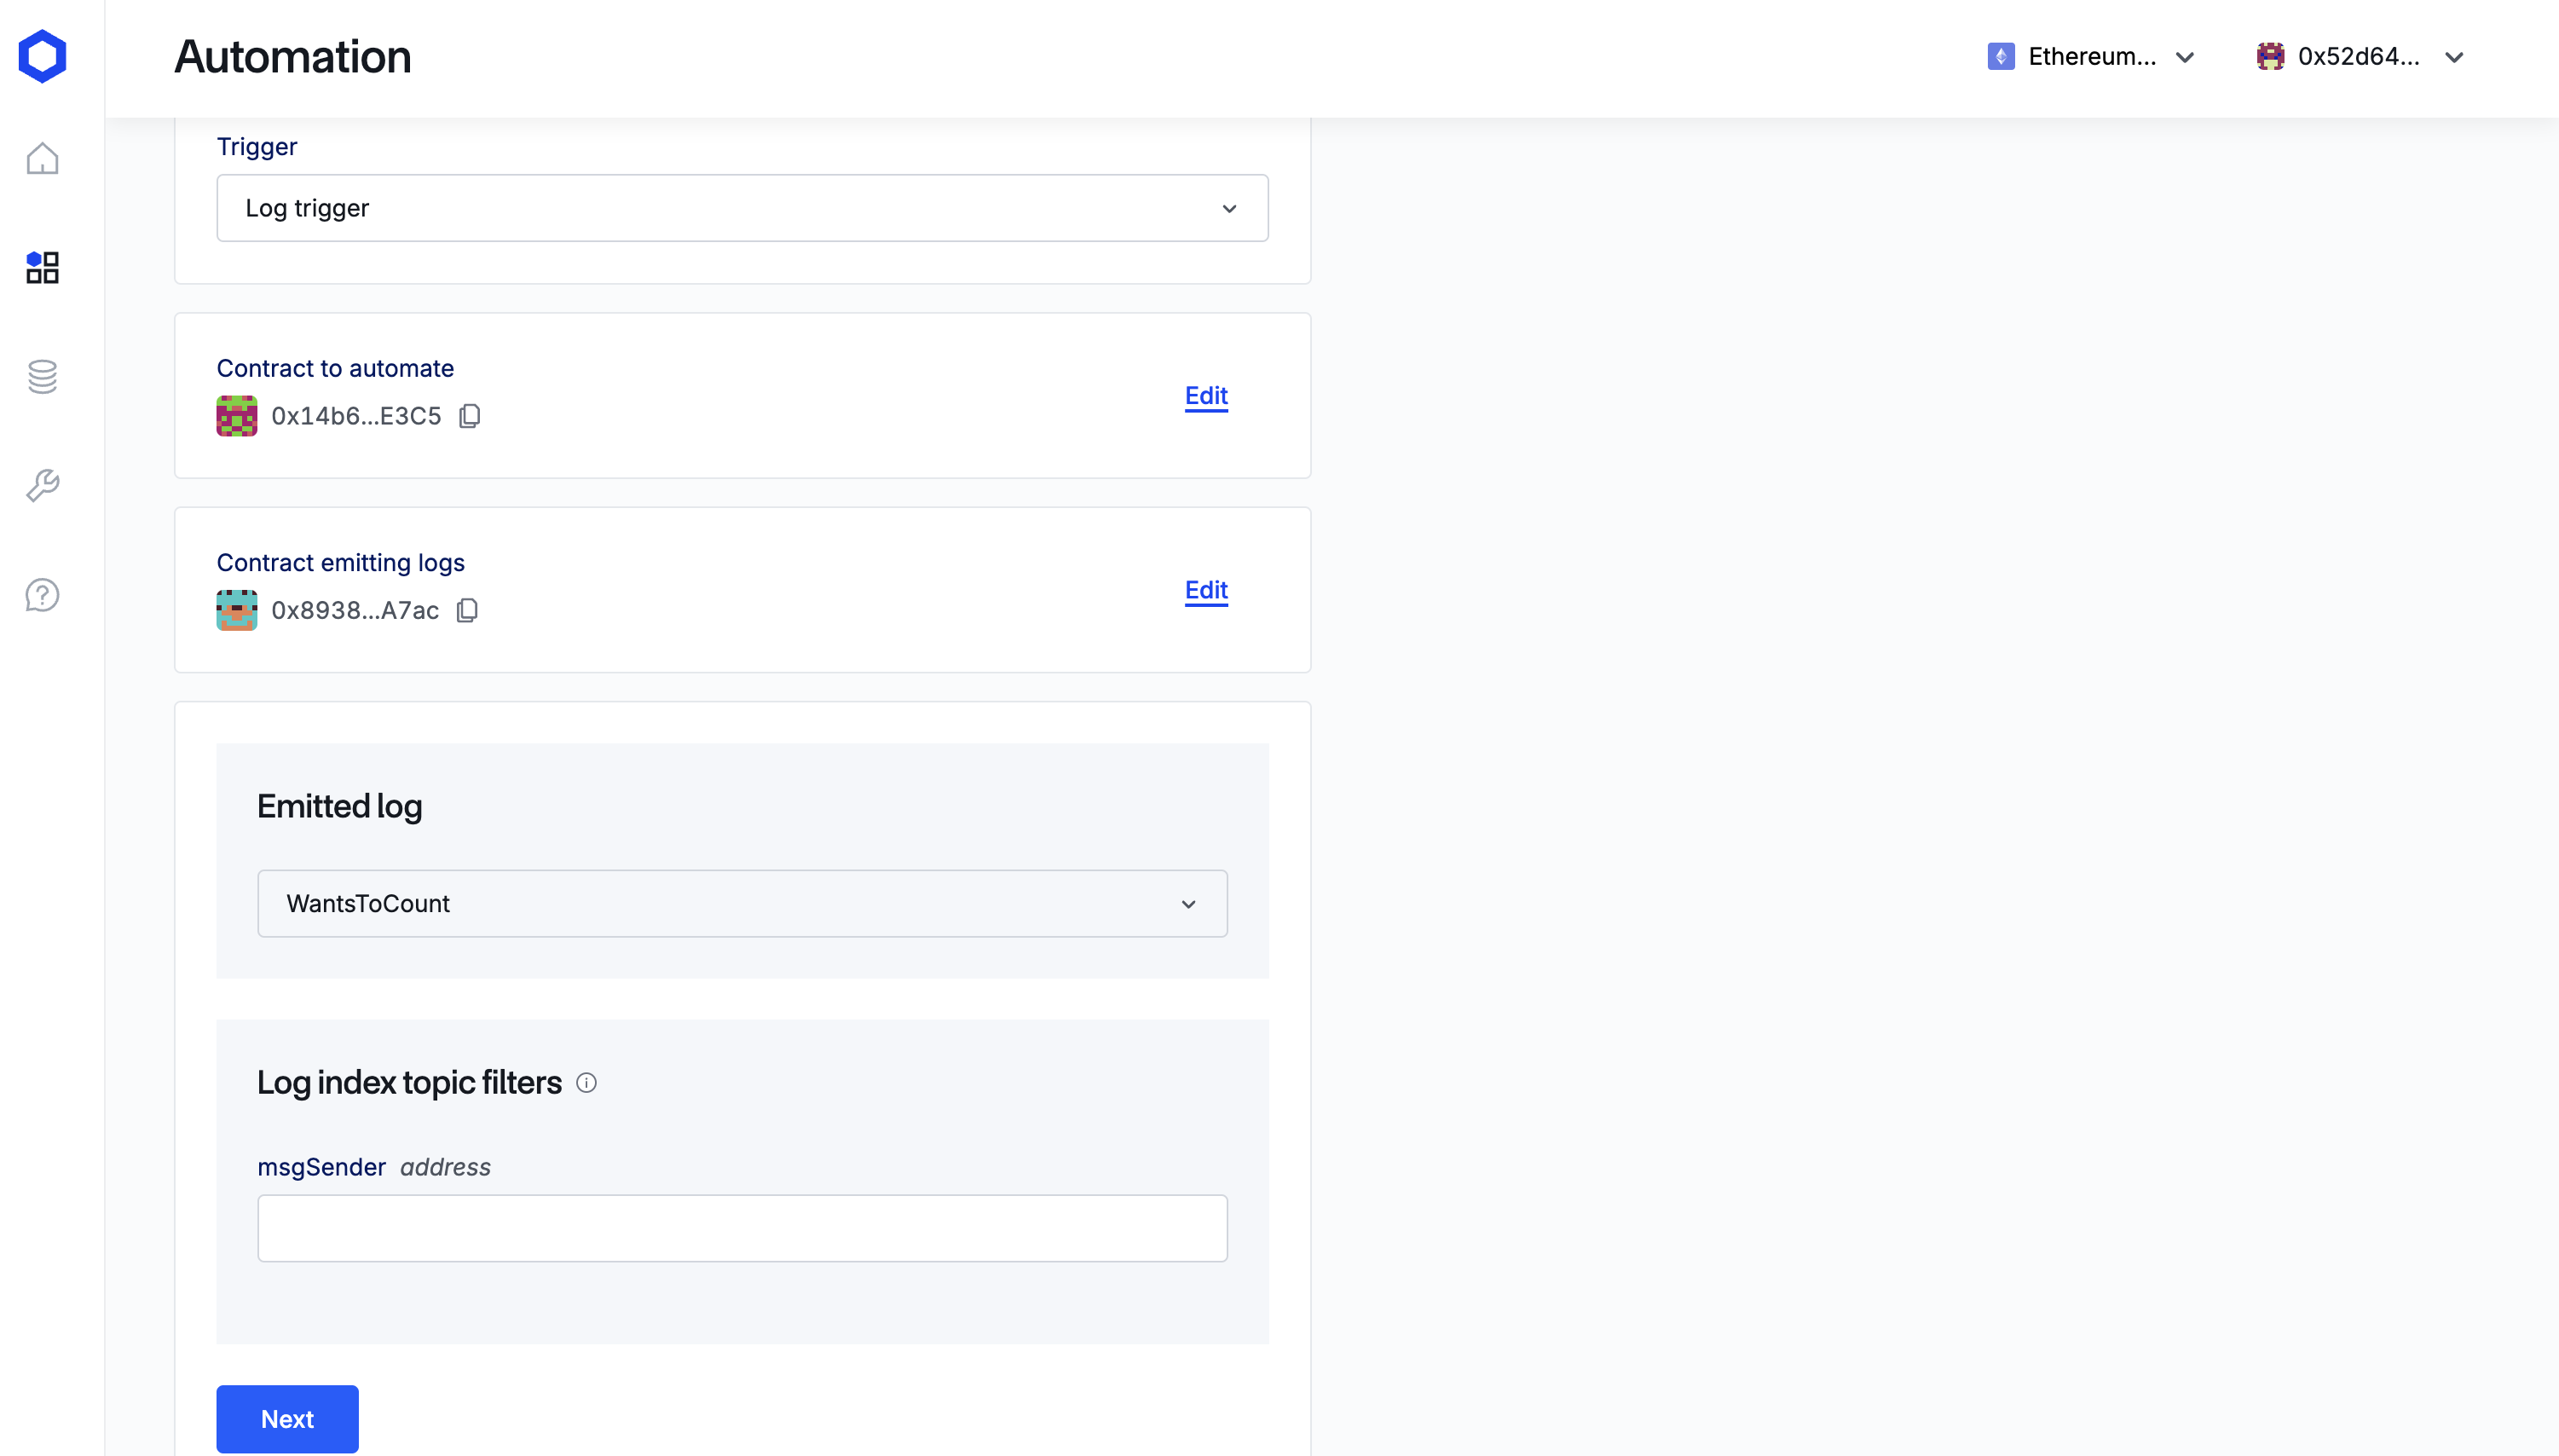Expand the Emitted log WantsToCount dropdown
This screenshot has height=1456, width=2559.
click(x=742, y=903)
